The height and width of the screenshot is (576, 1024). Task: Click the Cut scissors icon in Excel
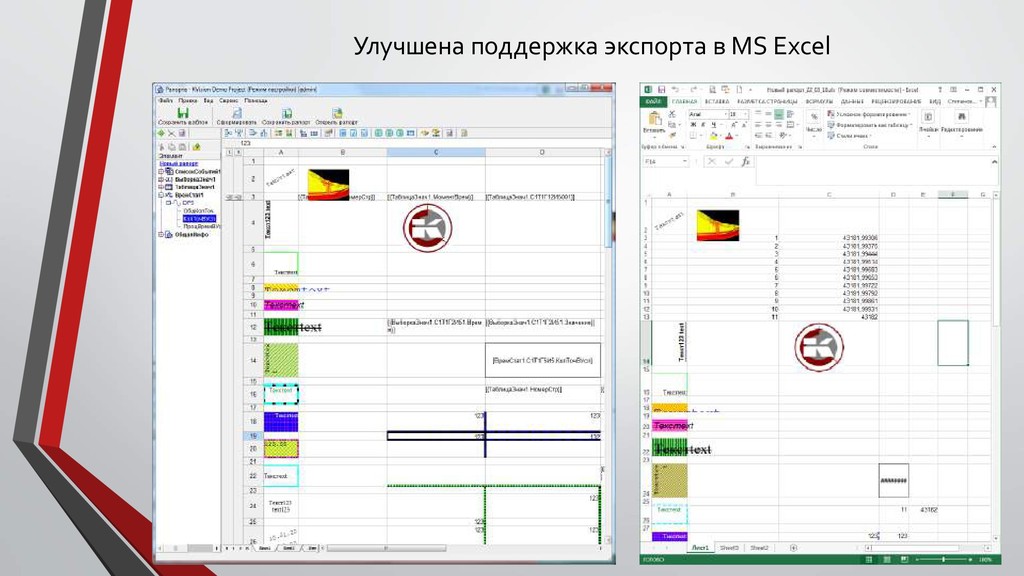pos(672,114)
